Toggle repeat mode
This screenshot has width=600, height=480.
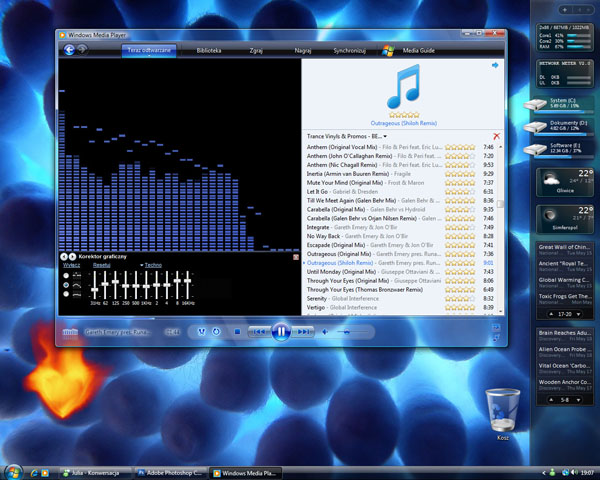pyautogui.click(x=216, y=332)
